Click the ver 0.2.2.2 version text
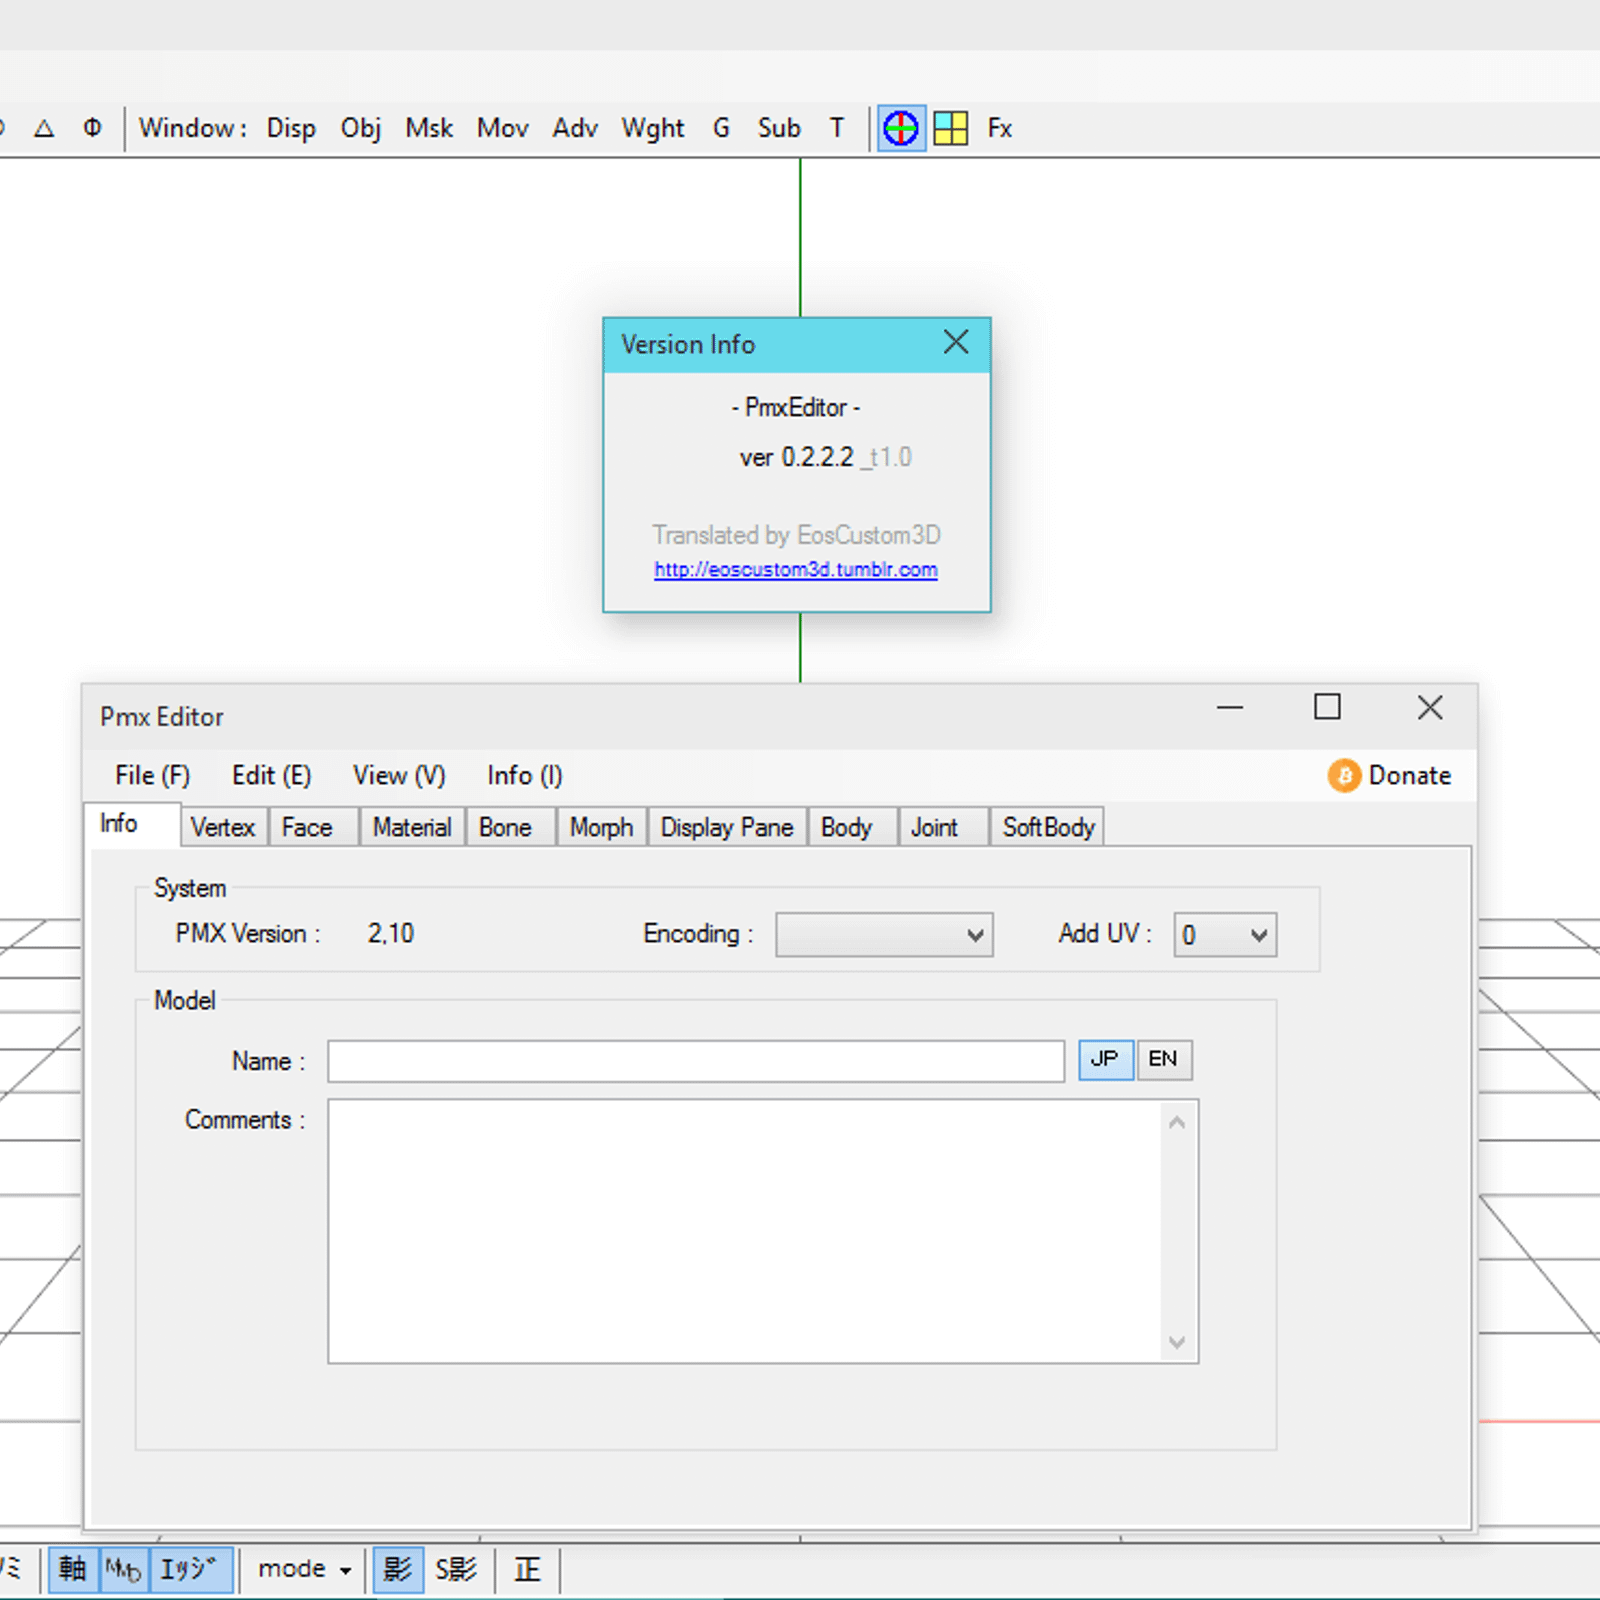The height and width of the screenshot is (1600, 1600). coord(797,457)
